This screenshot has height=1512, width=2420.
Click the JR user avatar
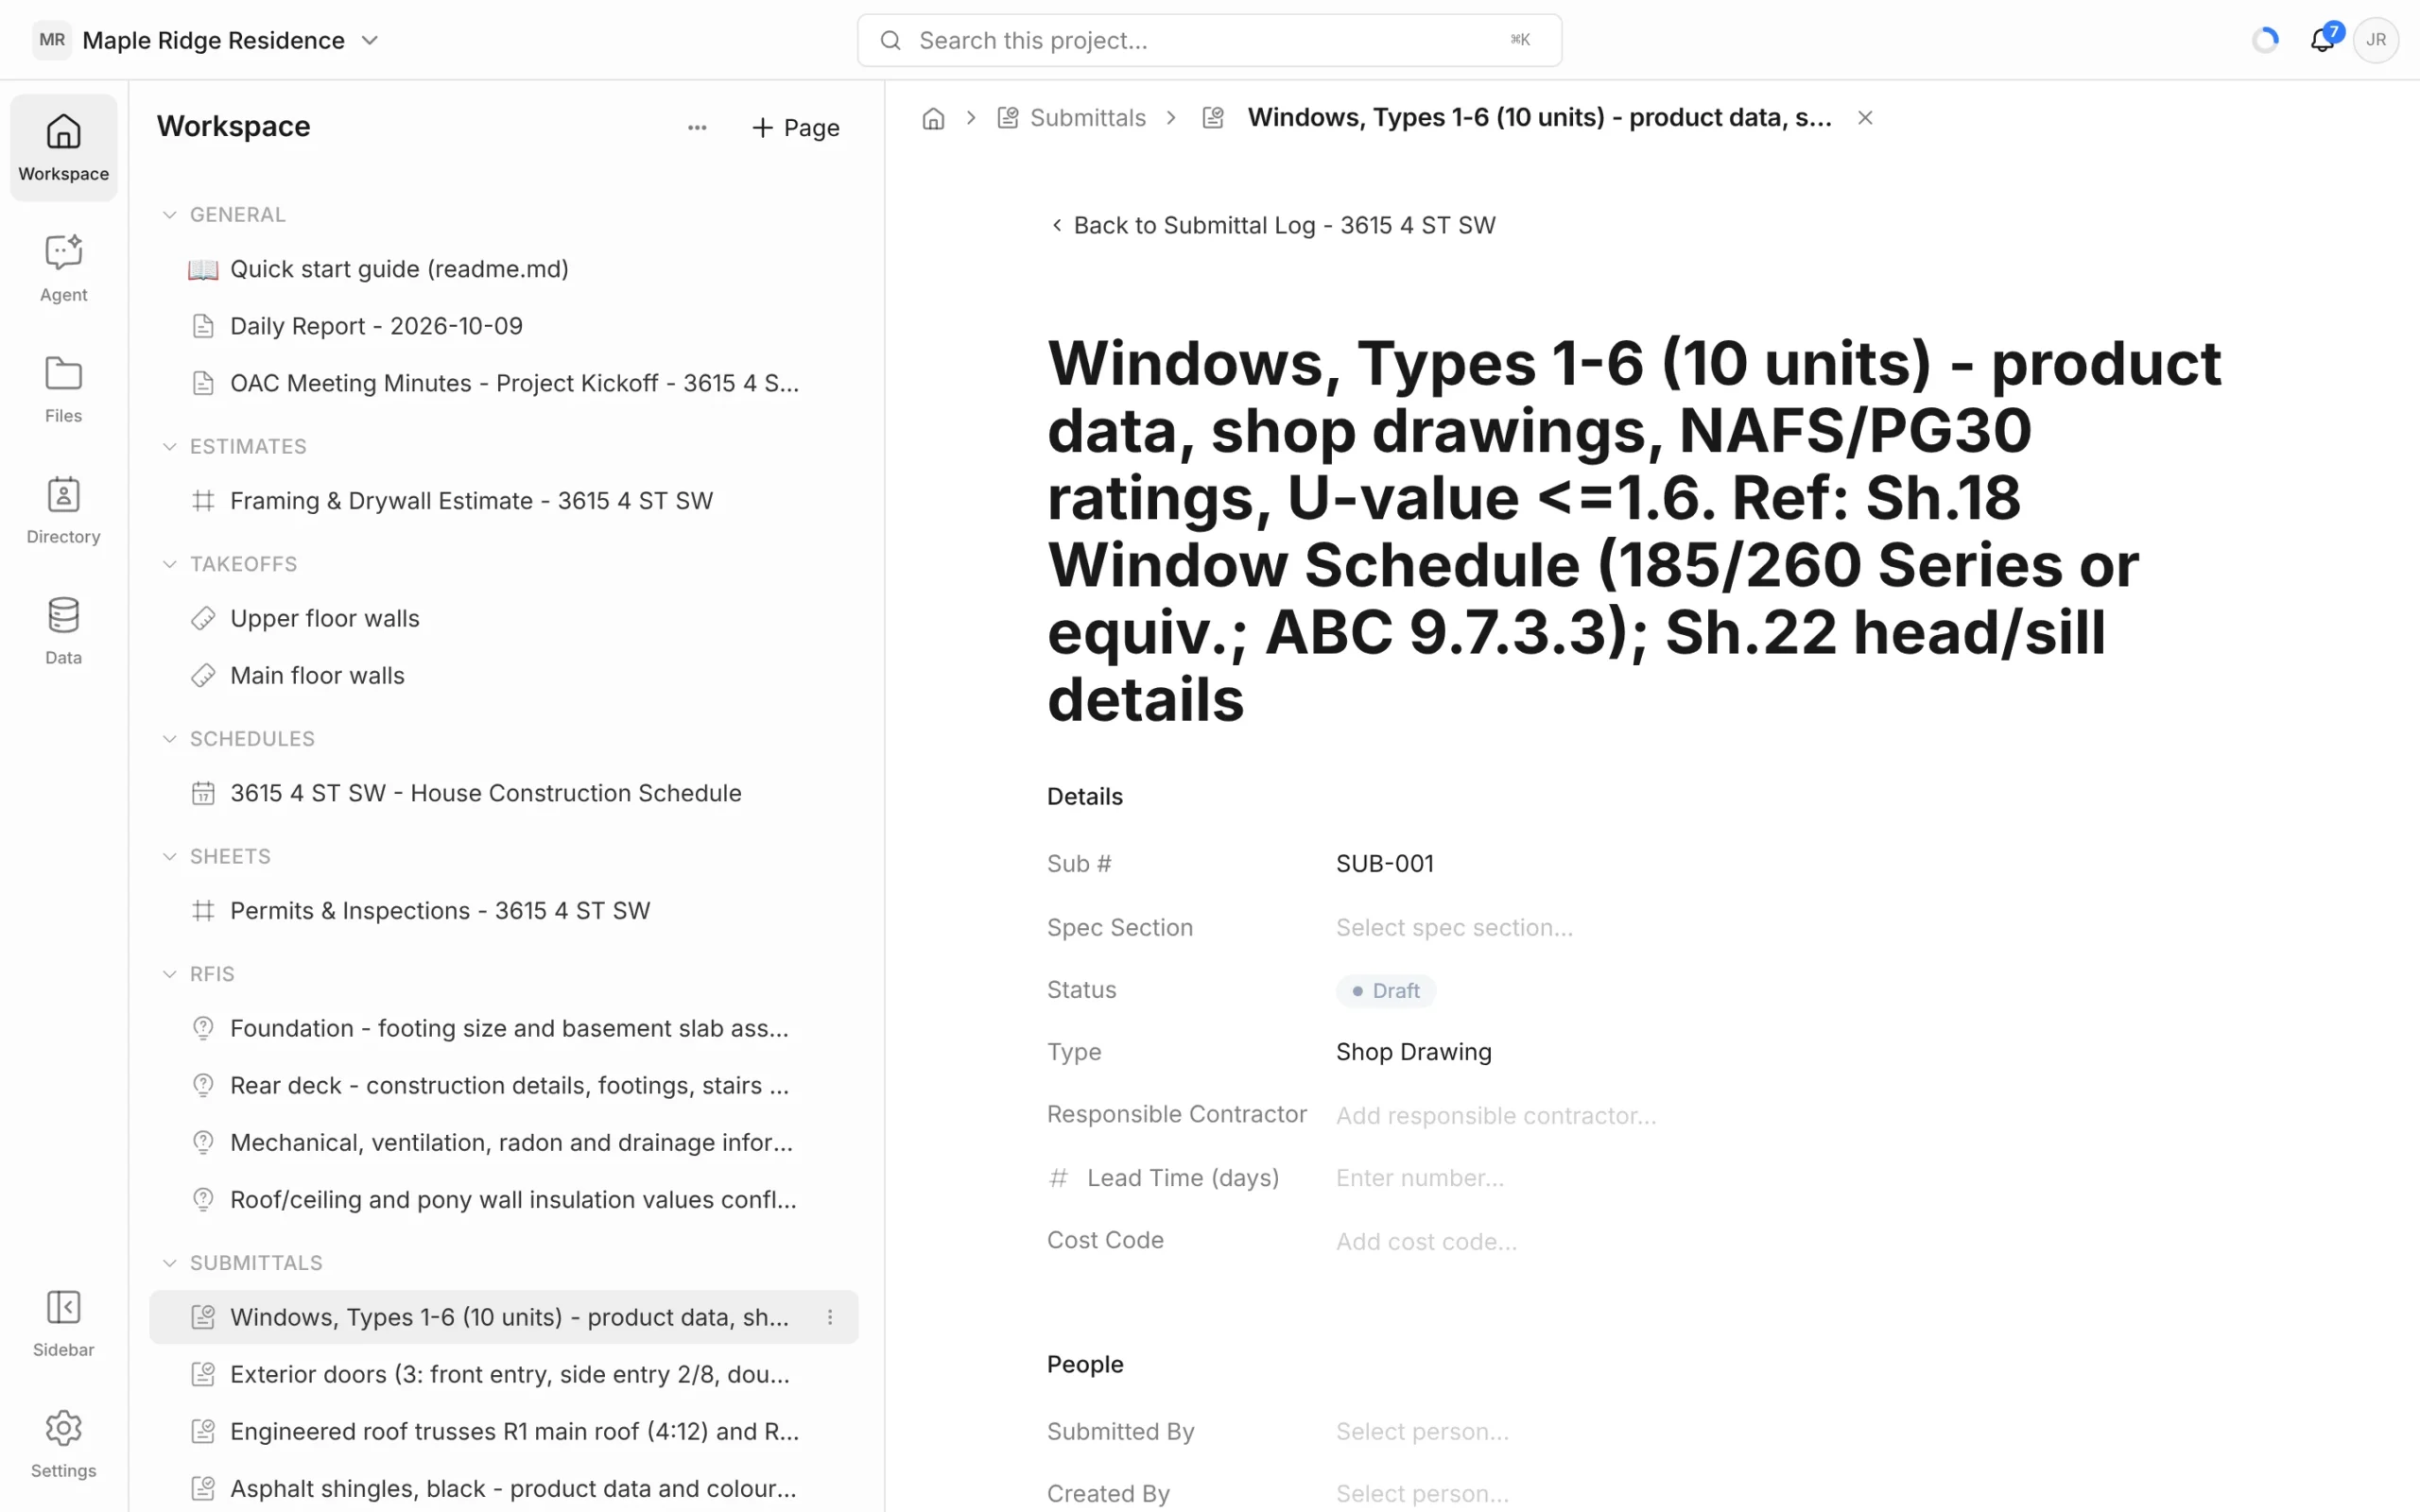[2376, 40]
